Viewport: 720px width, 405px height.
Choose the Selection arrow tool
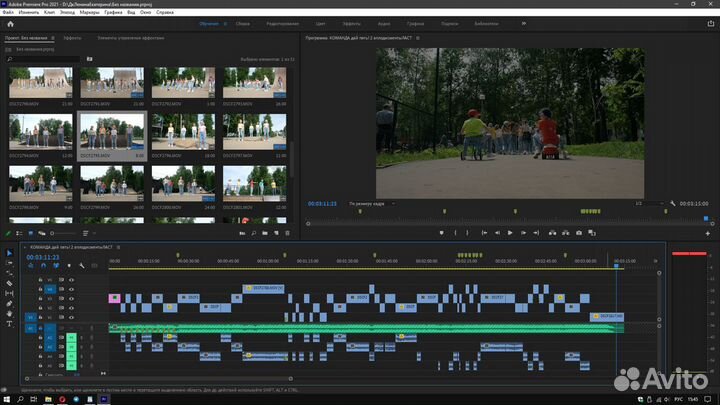tap(10, 253)
